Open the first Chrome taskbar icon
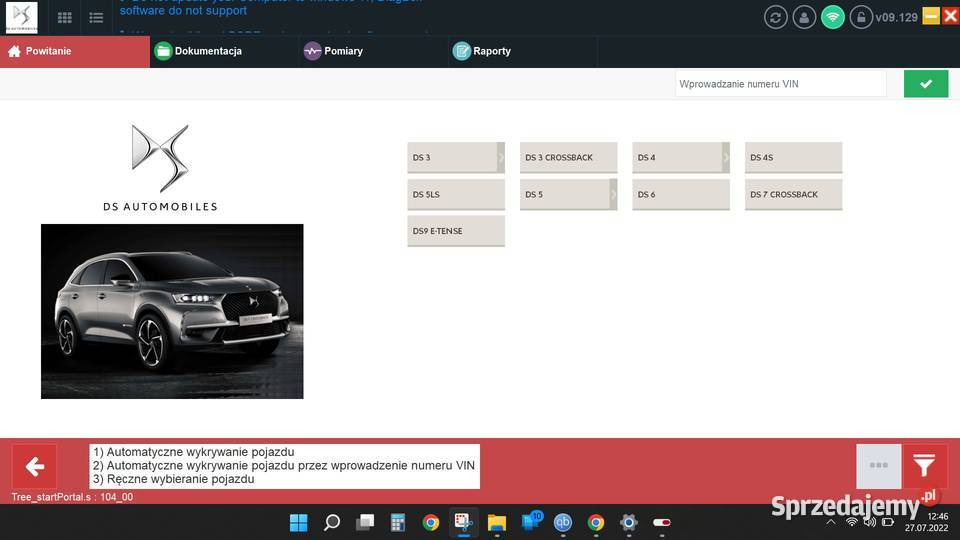960x540 pixels. point(431,522)
